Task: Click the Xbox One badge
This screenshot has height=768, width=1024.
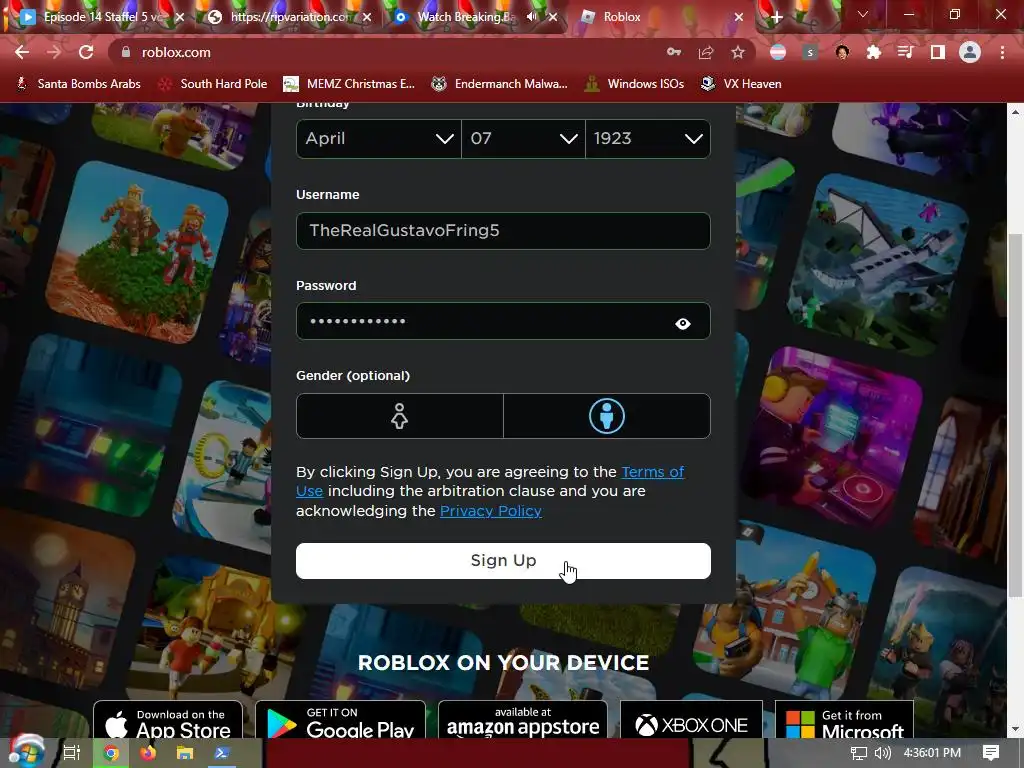Action: [x=692, y=720]
